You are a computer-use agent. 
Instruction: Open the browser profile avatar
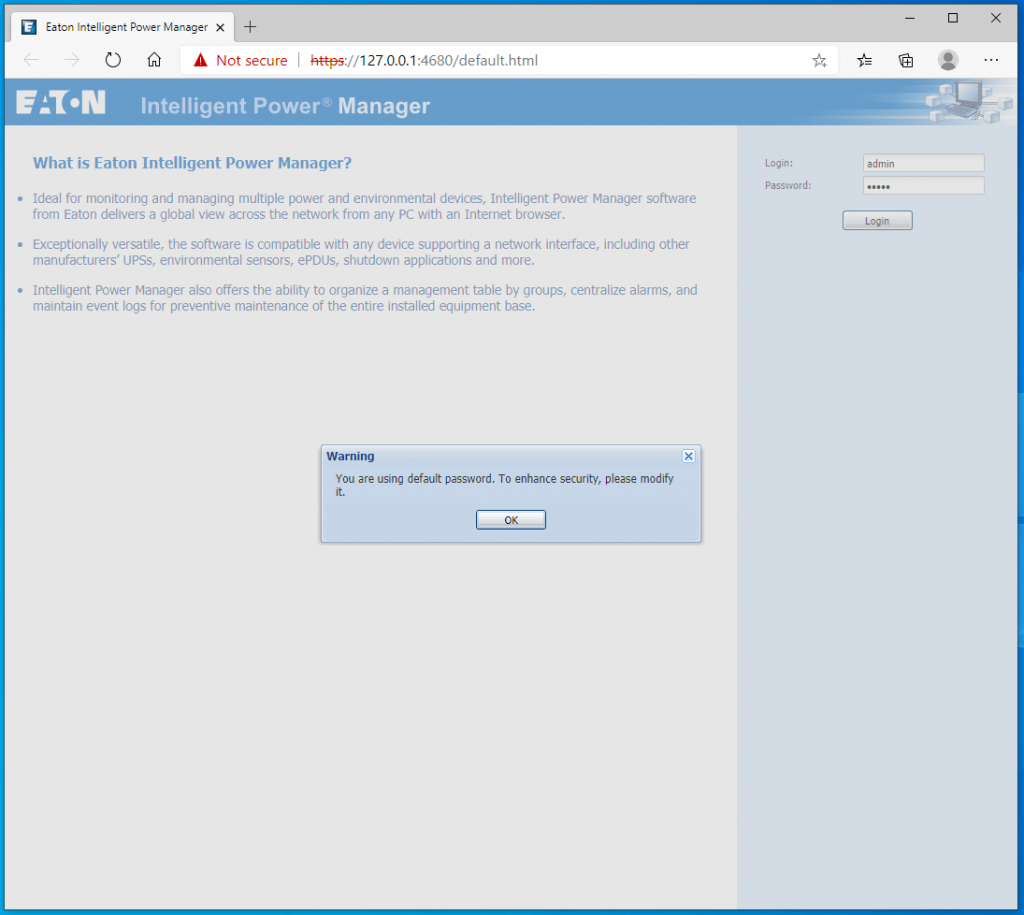point(948,60)
